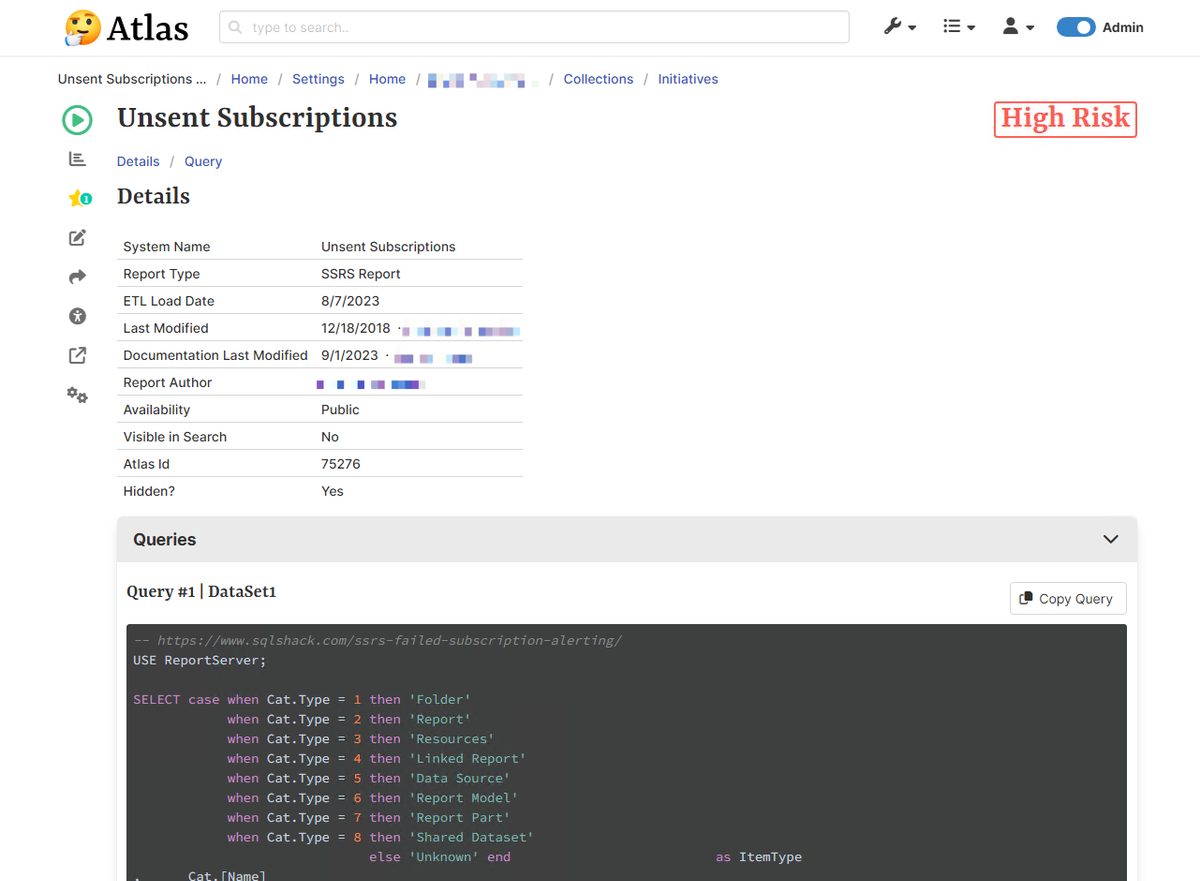Image resolution: width=1200 pixels, height=881 pixels.
Task: Click the Copy Query button
Action: (1067, 598)
